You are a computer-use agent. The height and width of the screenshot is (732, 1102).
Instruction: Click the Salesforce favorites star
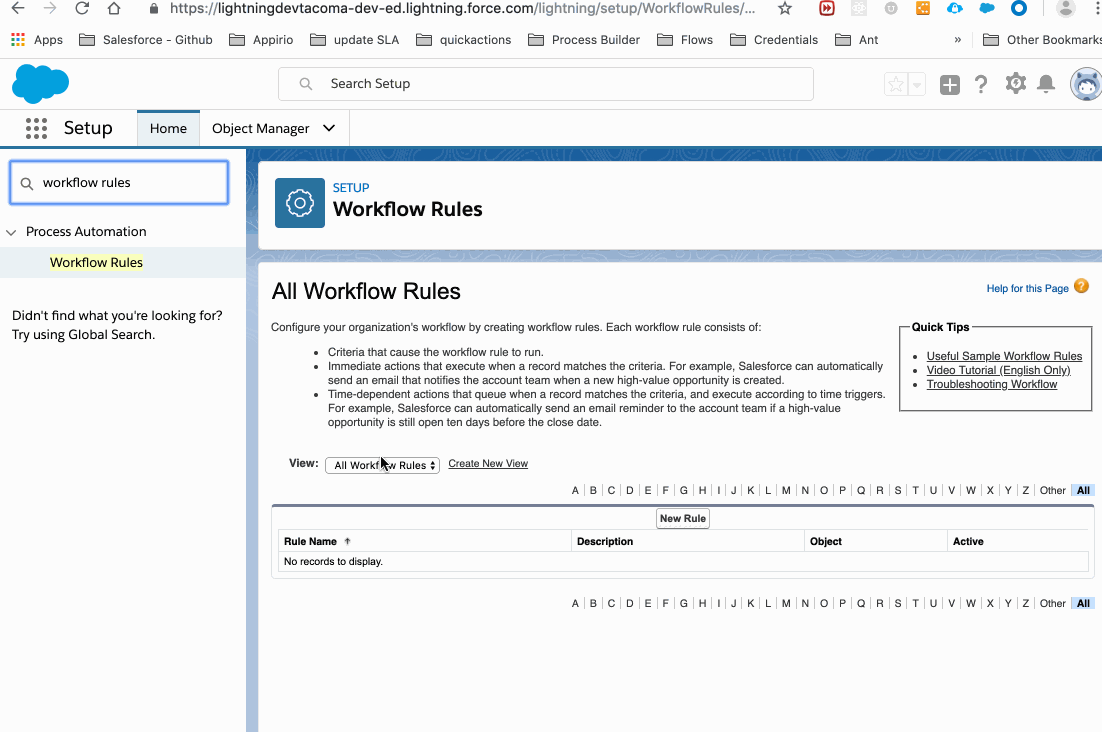point(896,84)
